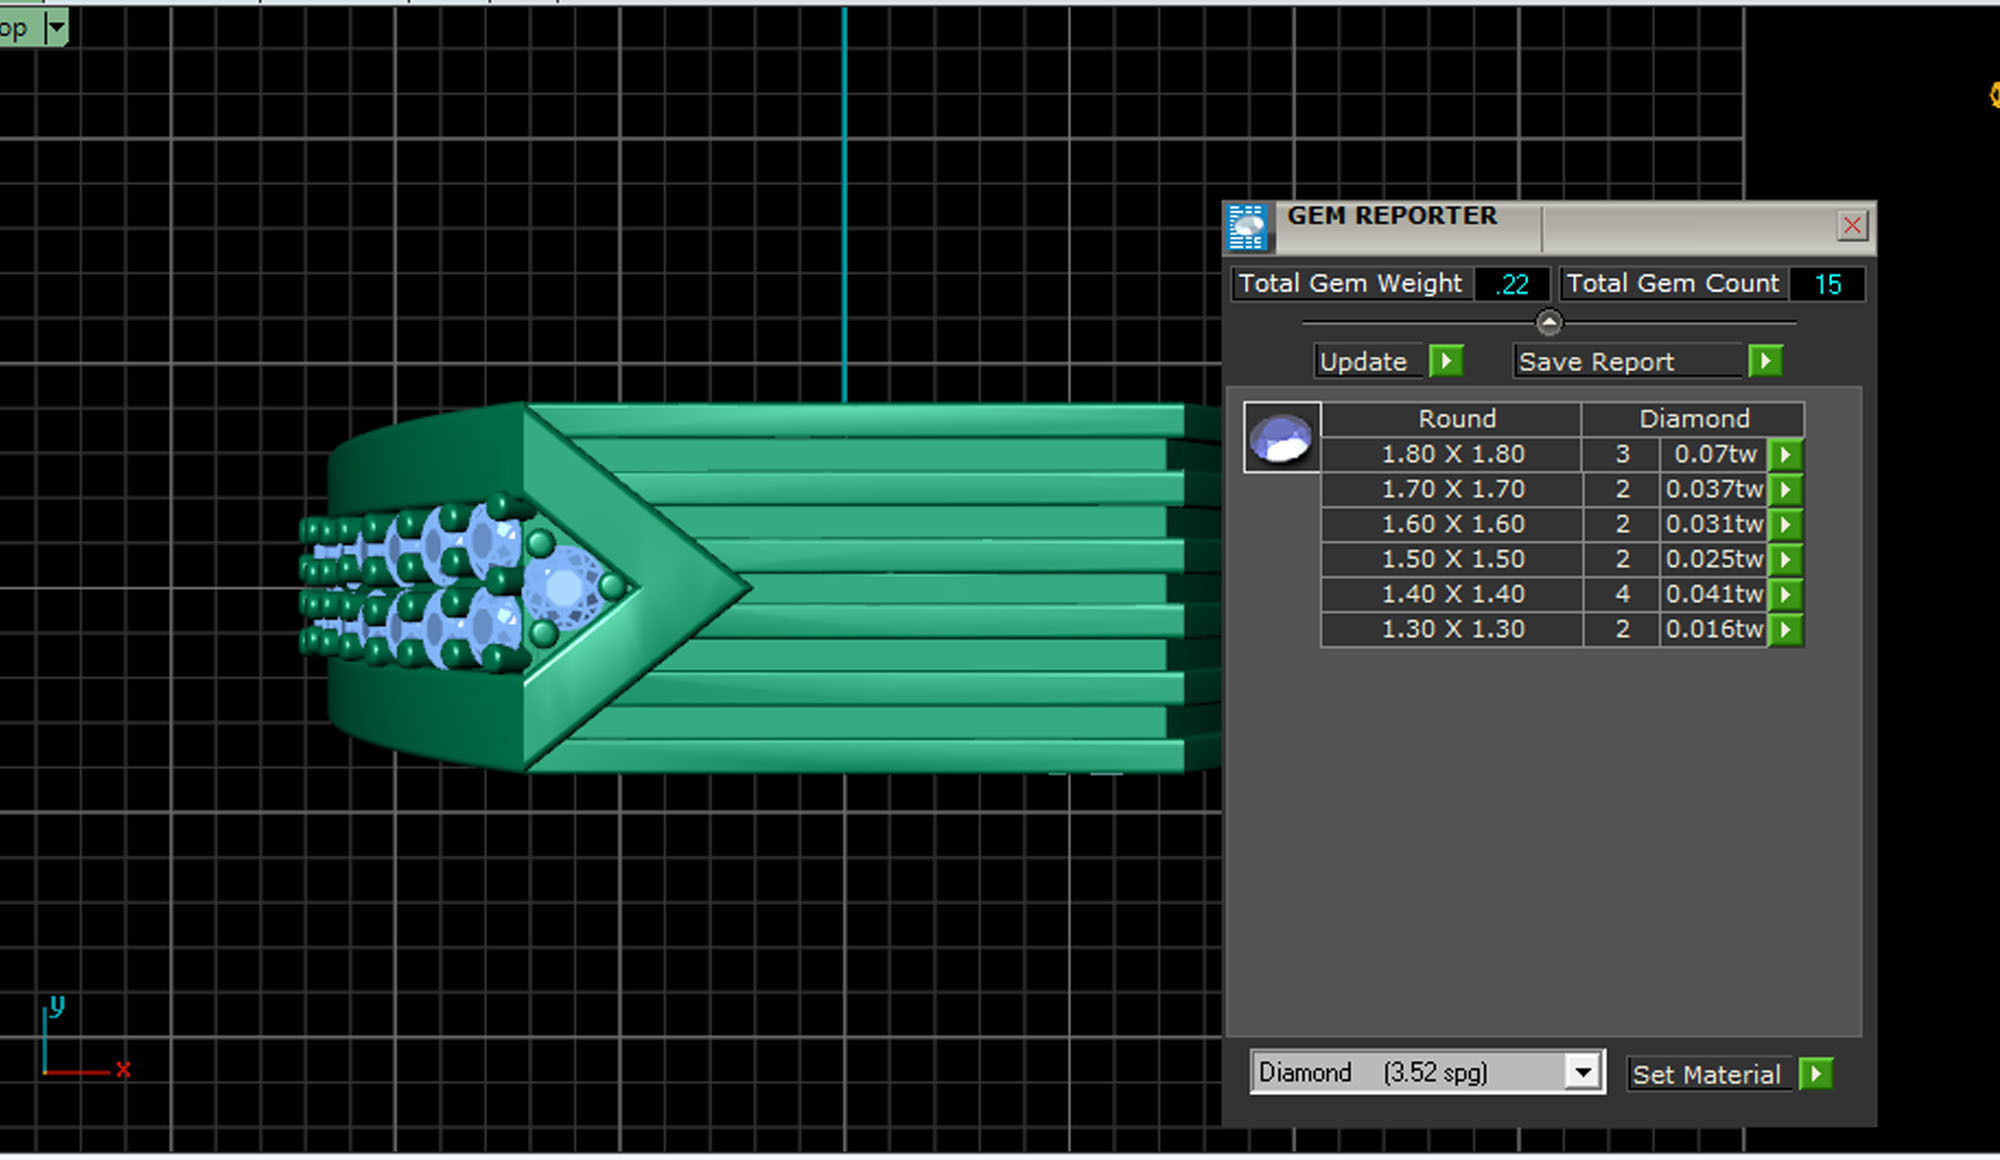
Task: Click green arrow beside Set Material
Action: pyautogui.click(x=1815, y=1074)
